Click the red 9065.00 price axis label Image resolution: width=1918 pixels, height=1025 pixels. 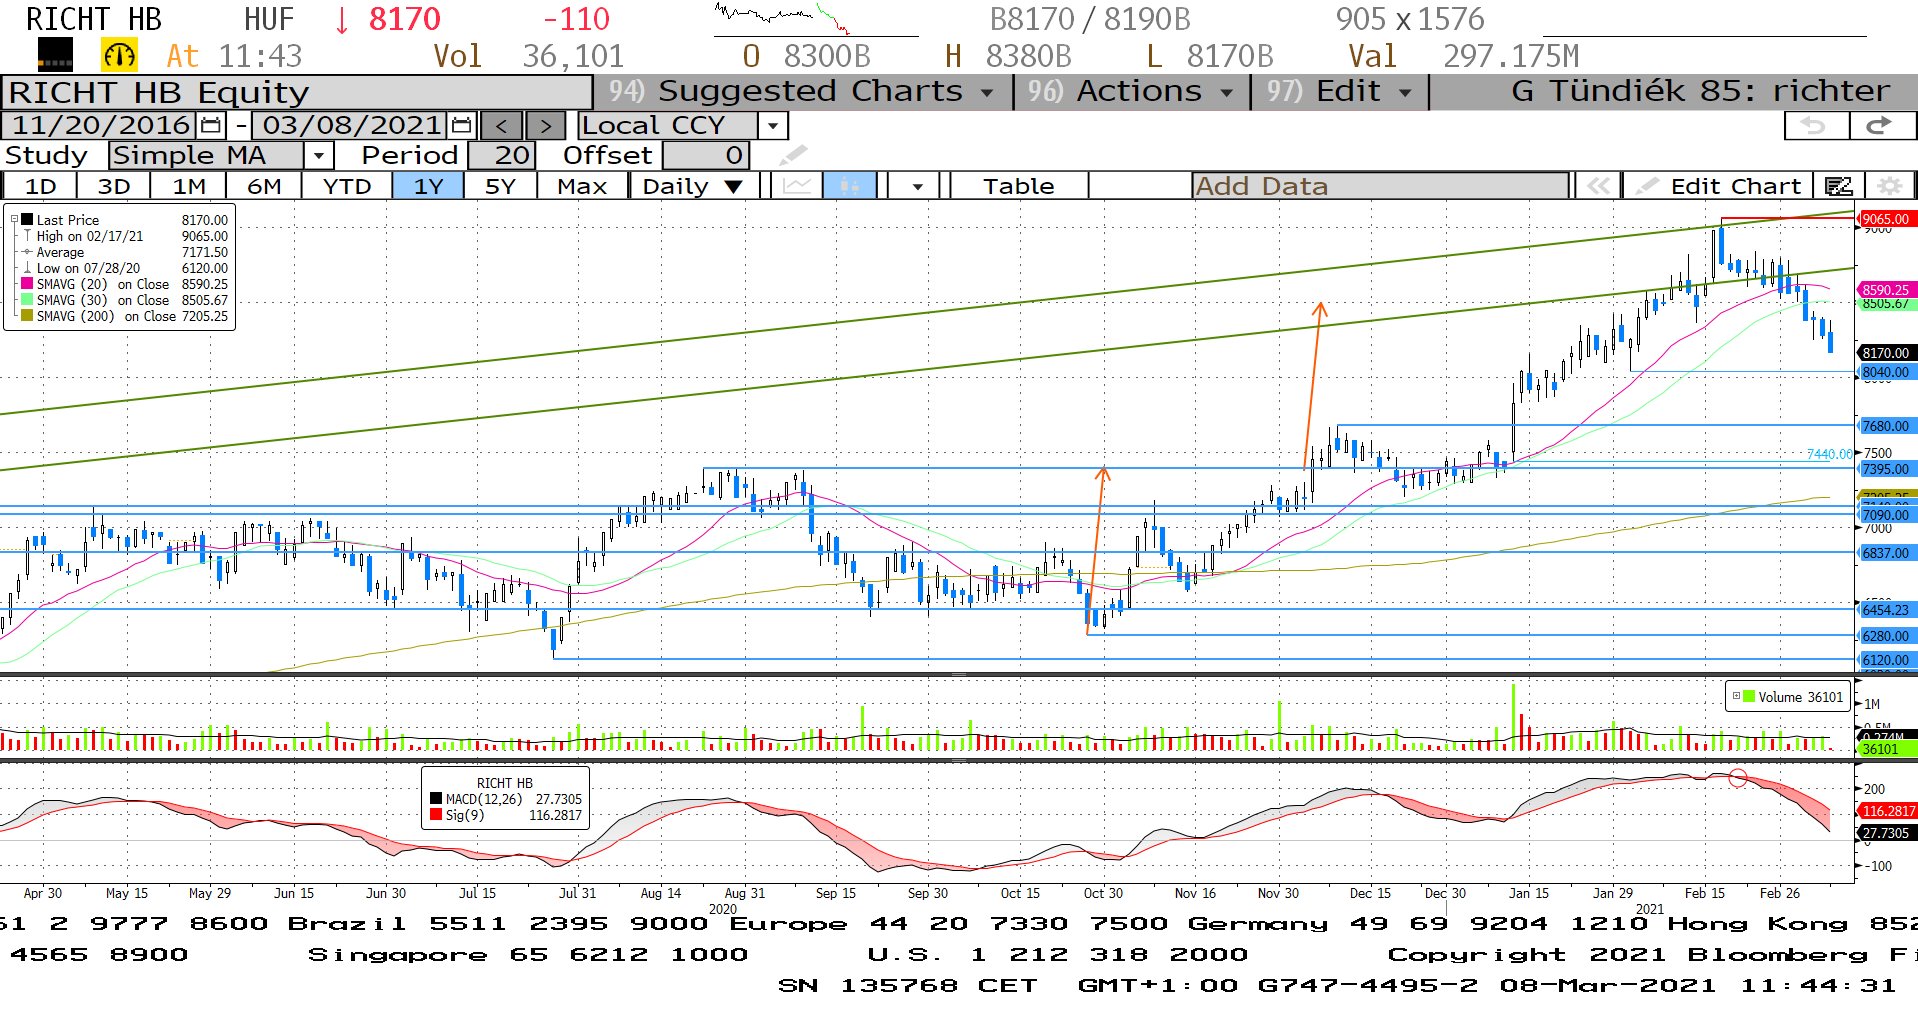1885,219
